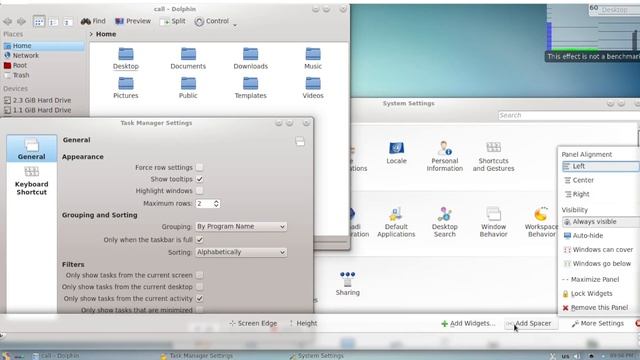Click Remove this Panel entry
Viewport: 640px width, 360px height.
tap(595, 307)
